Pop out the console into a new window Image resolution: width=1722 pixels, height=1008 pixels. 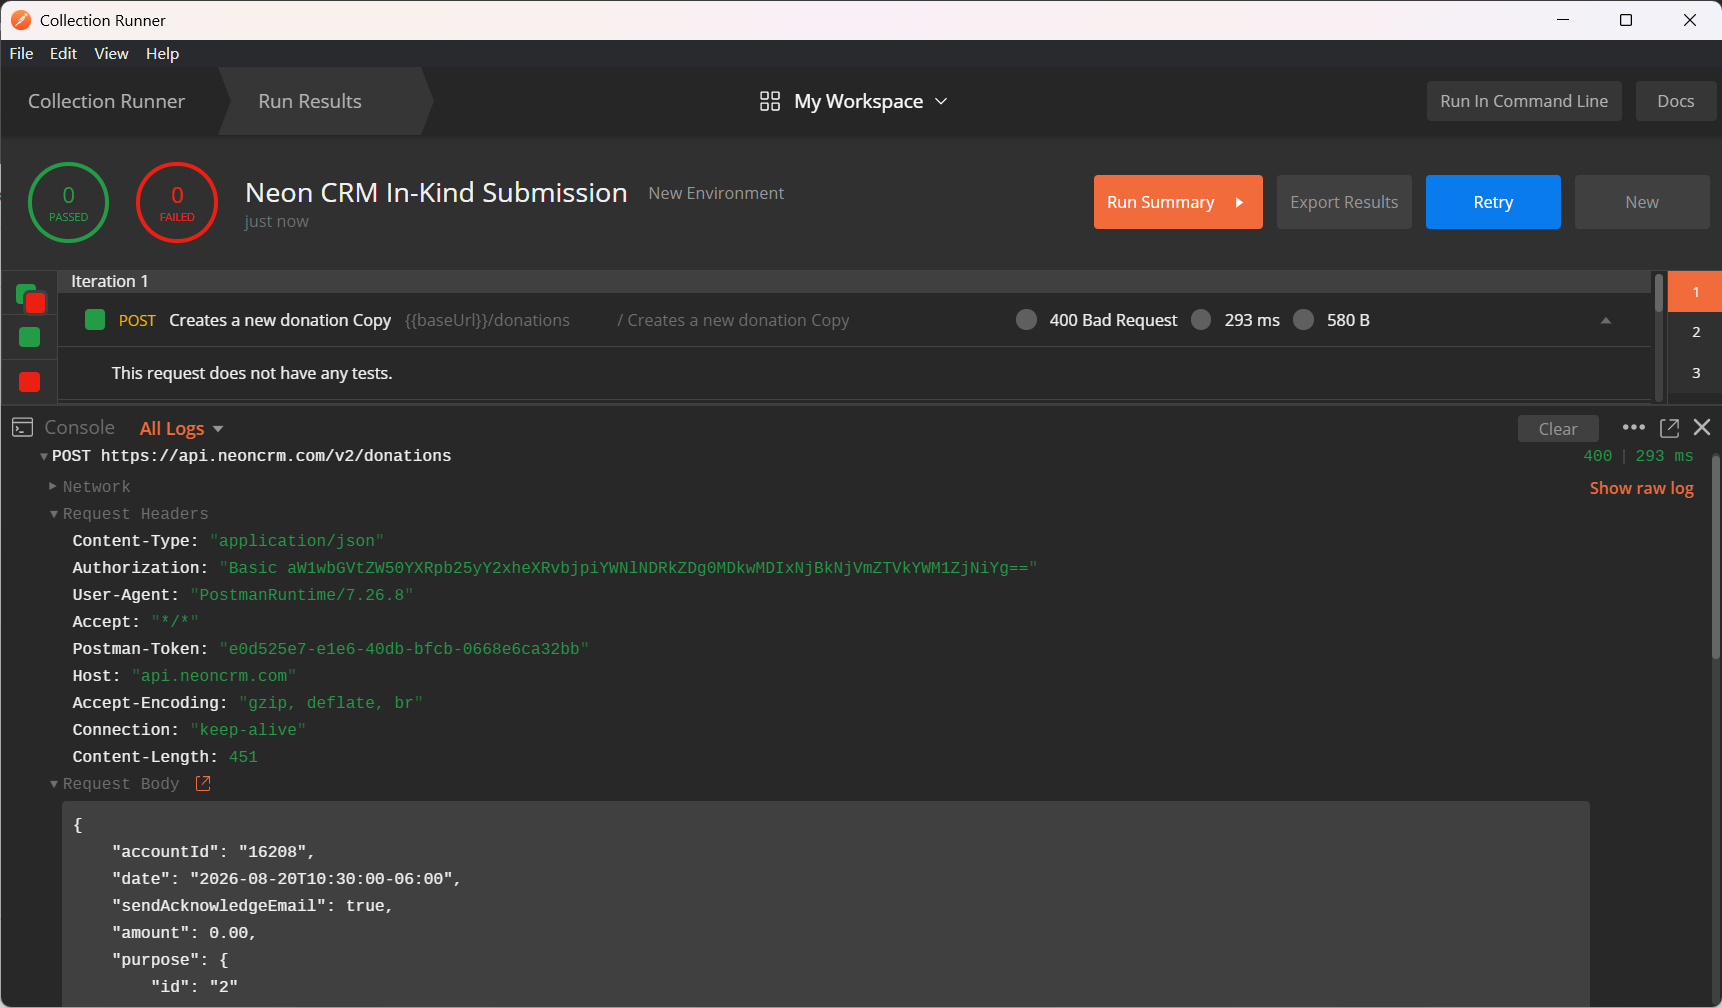tap(1669, 428)
